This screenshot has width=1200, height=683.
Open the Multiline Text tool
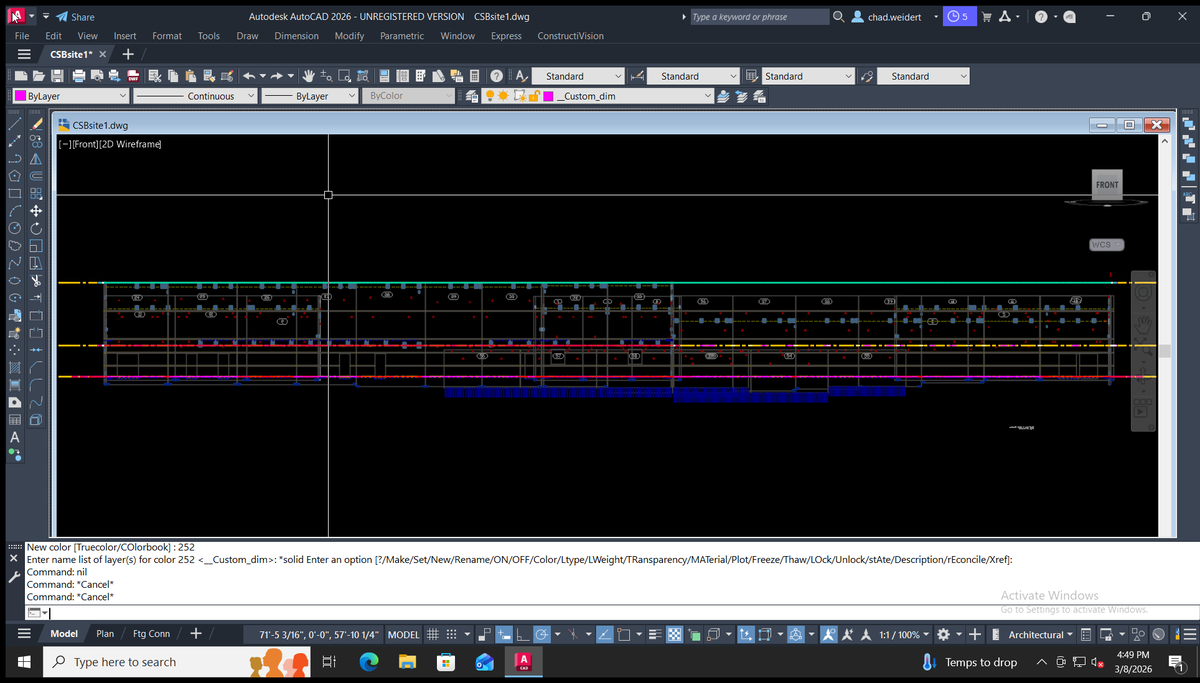(15, 437)
